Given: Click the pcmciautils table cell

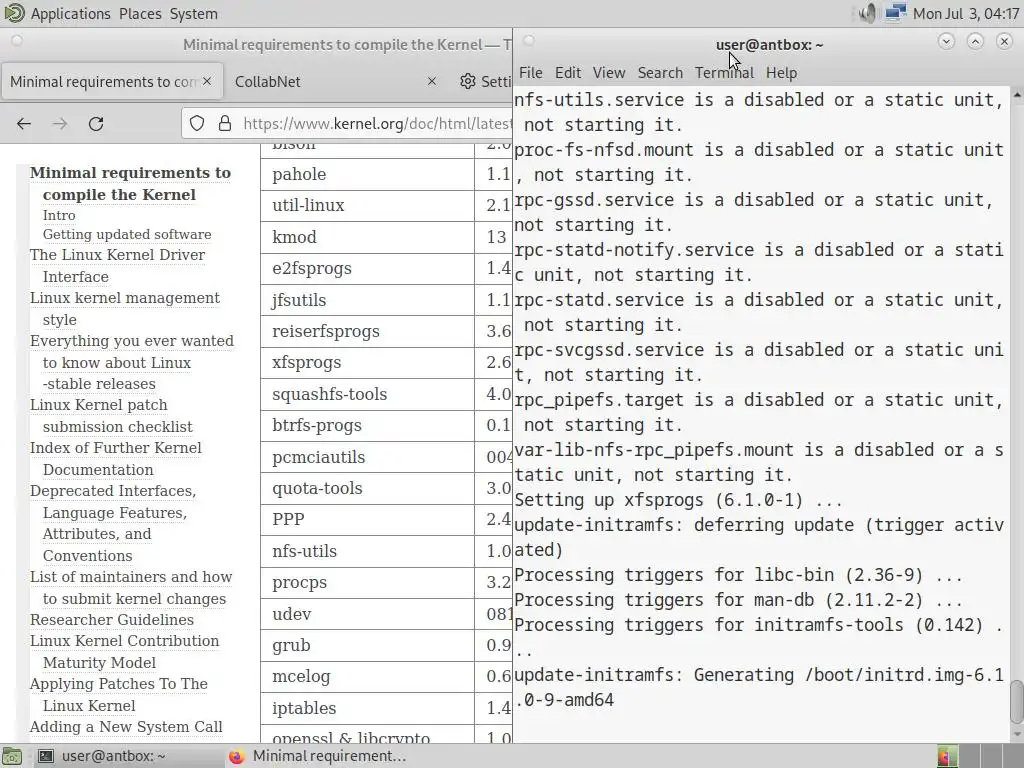Looking at the screenshot, I should 367,457.
